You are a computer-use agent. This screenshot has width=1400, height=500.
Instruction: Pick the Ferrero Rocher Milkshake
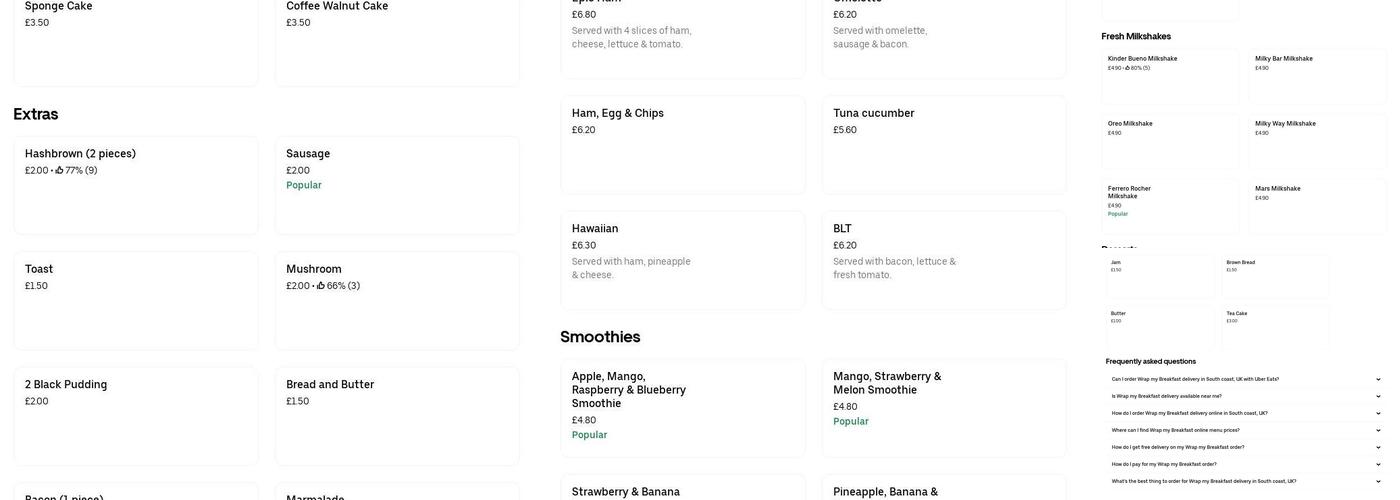(x=1170, y=205)
